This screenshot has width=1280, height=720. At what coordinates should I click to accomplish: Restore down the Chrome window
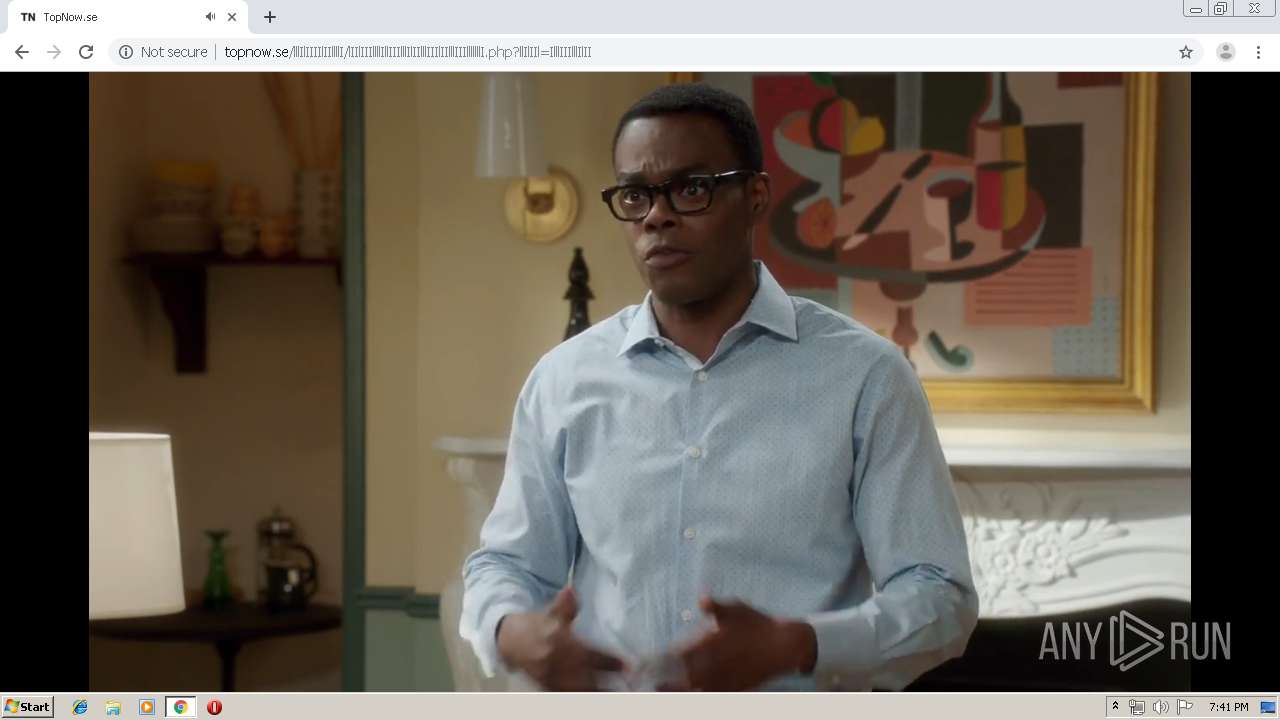1221,9
